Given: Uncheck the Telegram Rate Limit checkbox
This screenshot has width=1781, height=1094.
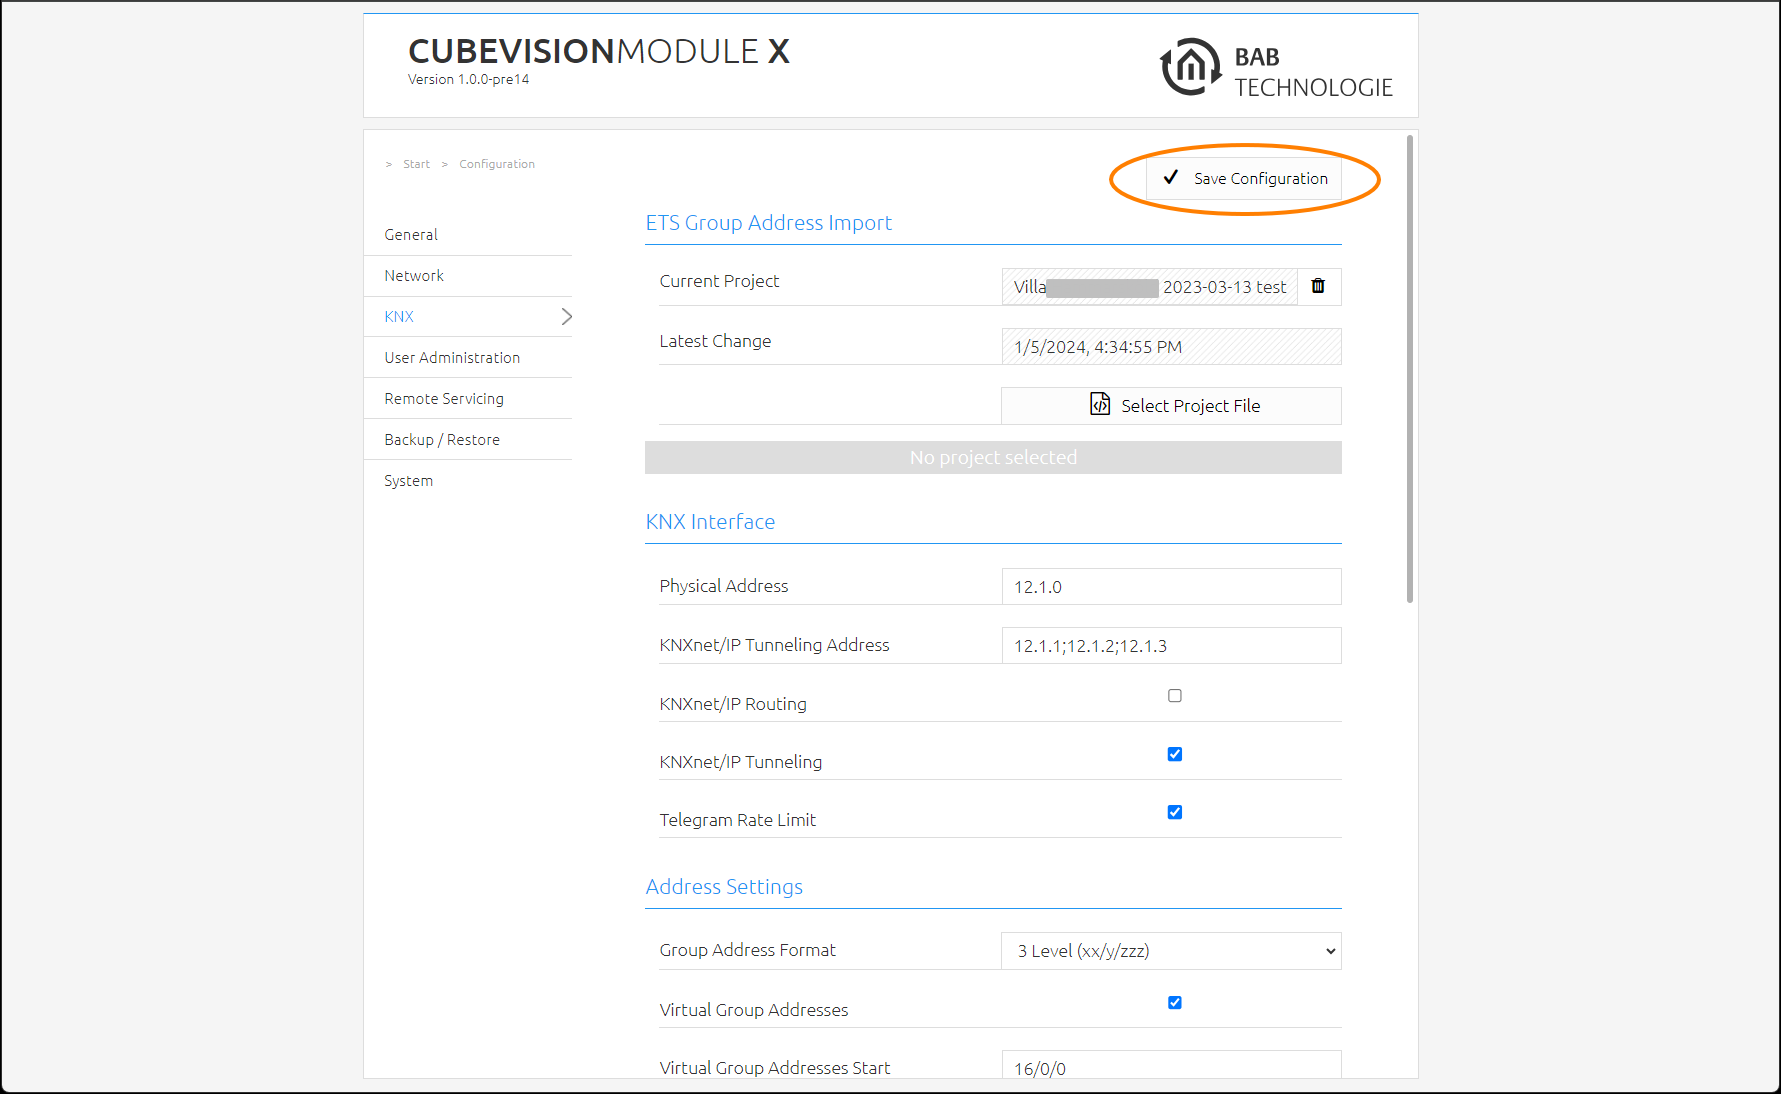Looking at the screenshot, I should [1175, 812].
